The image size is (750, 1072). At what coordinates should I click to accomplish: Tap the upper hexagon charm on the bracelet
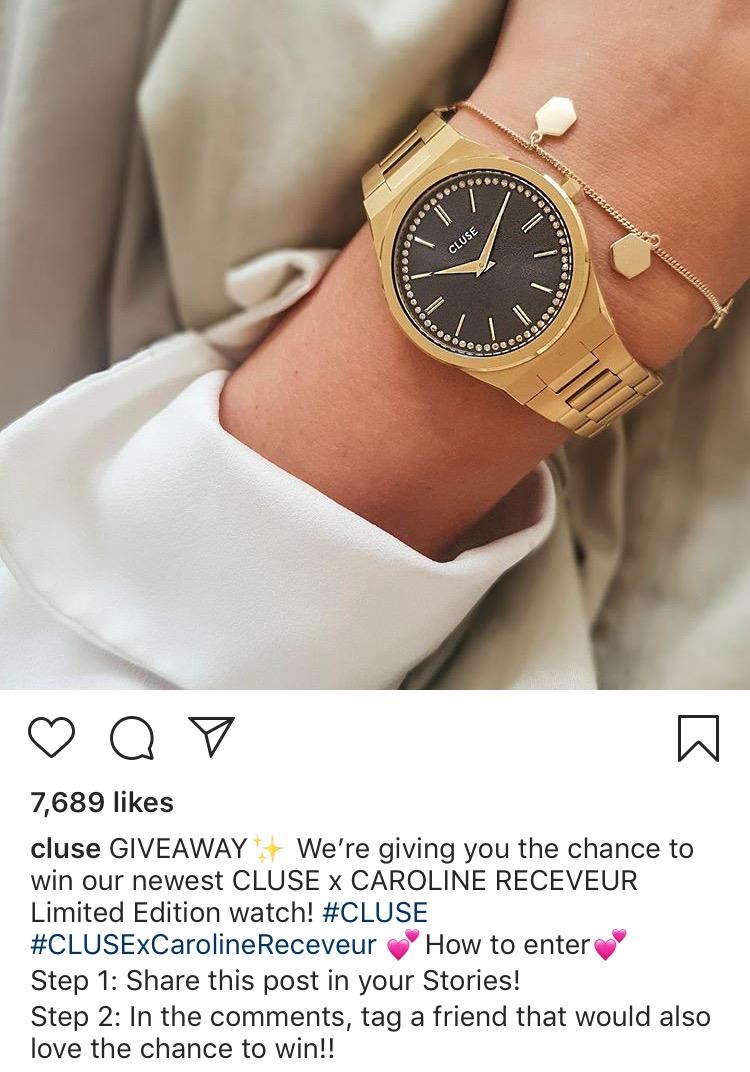point(554,116)
